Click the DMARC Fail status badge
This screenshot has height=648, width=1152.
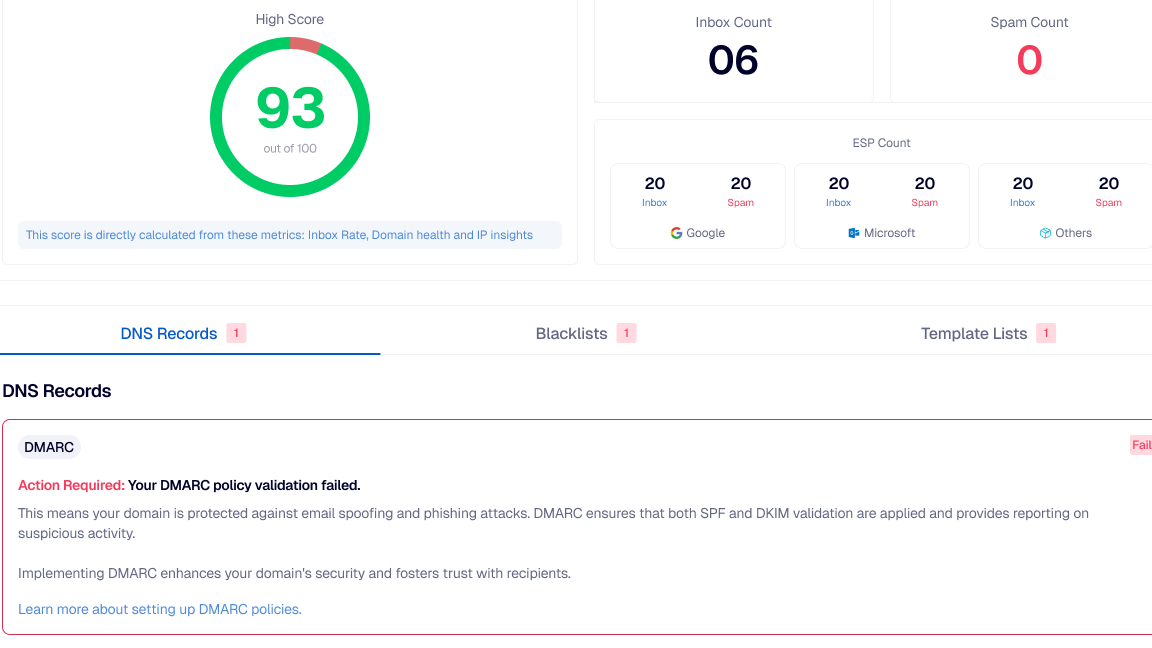[x=1140, y=445]
